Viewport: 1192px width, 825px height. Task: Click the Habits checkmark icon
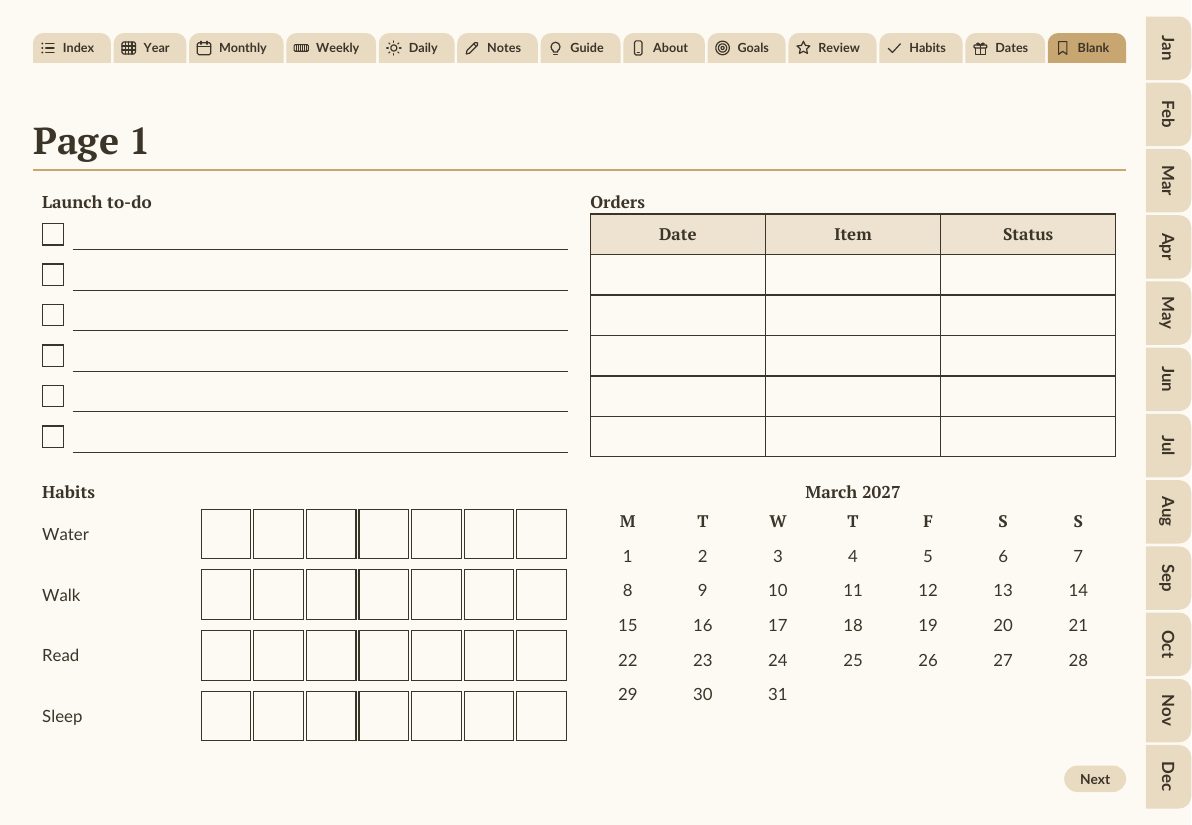895,48
